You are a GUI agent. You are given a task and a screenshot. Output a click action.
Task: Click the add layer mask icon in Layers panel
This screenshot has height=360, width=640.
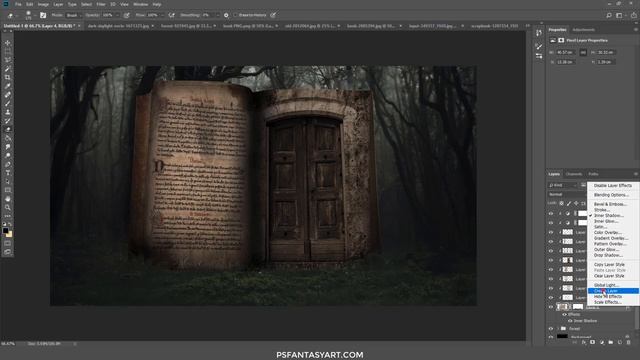(593, 342)
